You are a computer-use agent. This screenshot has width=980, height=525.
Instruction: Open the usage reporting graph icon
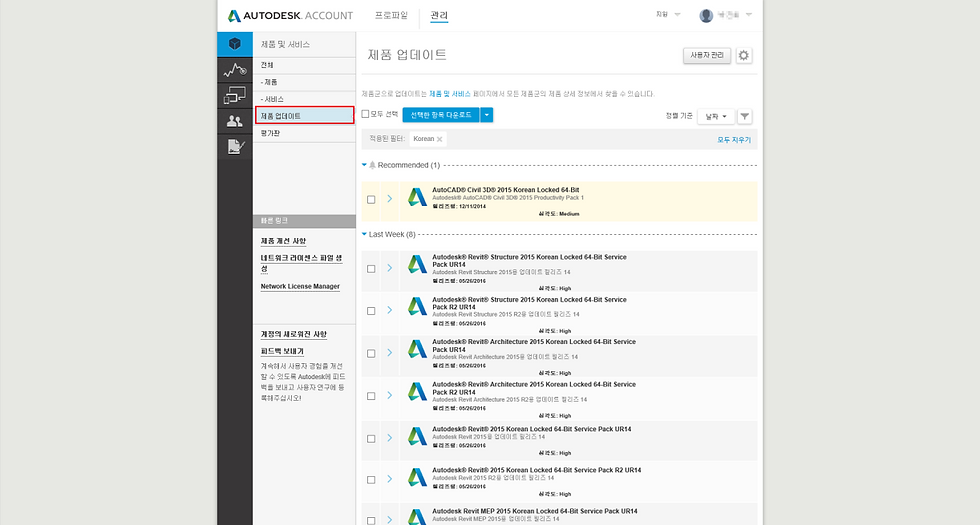pos(235,70)
